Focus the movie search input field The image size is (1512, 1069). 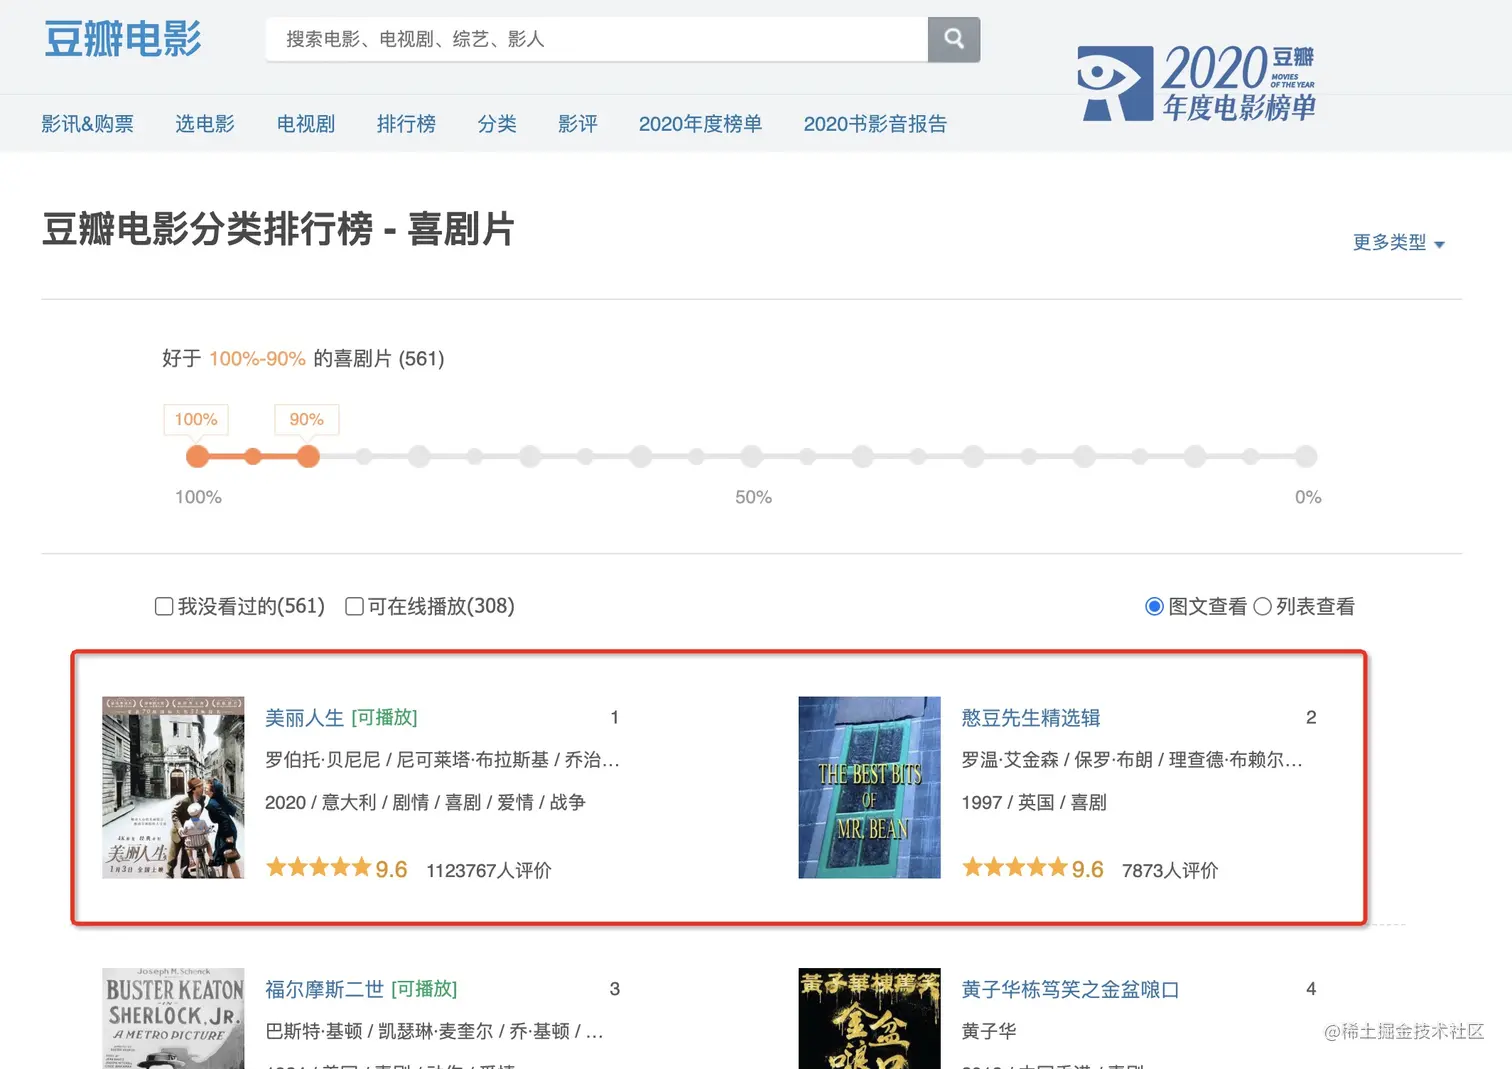(597, 39)
